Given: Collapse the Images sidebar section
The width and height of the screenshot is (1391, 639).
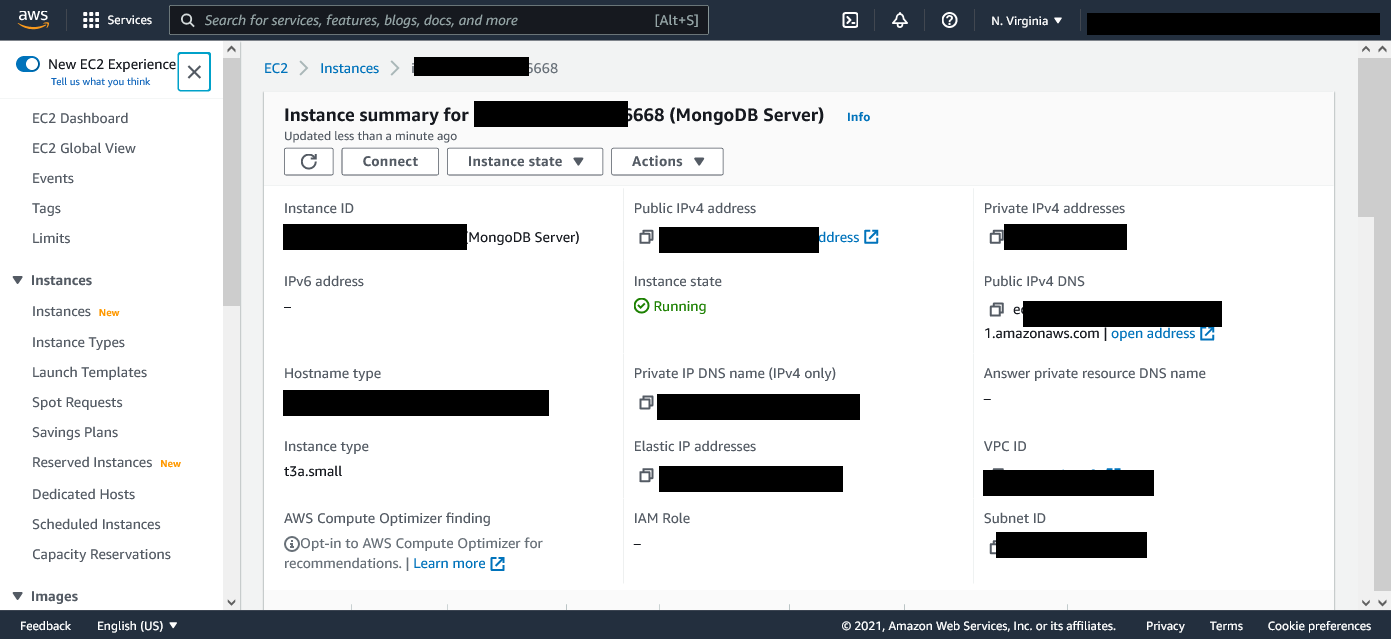Looking at the screenshot, I should coord(18,596).
